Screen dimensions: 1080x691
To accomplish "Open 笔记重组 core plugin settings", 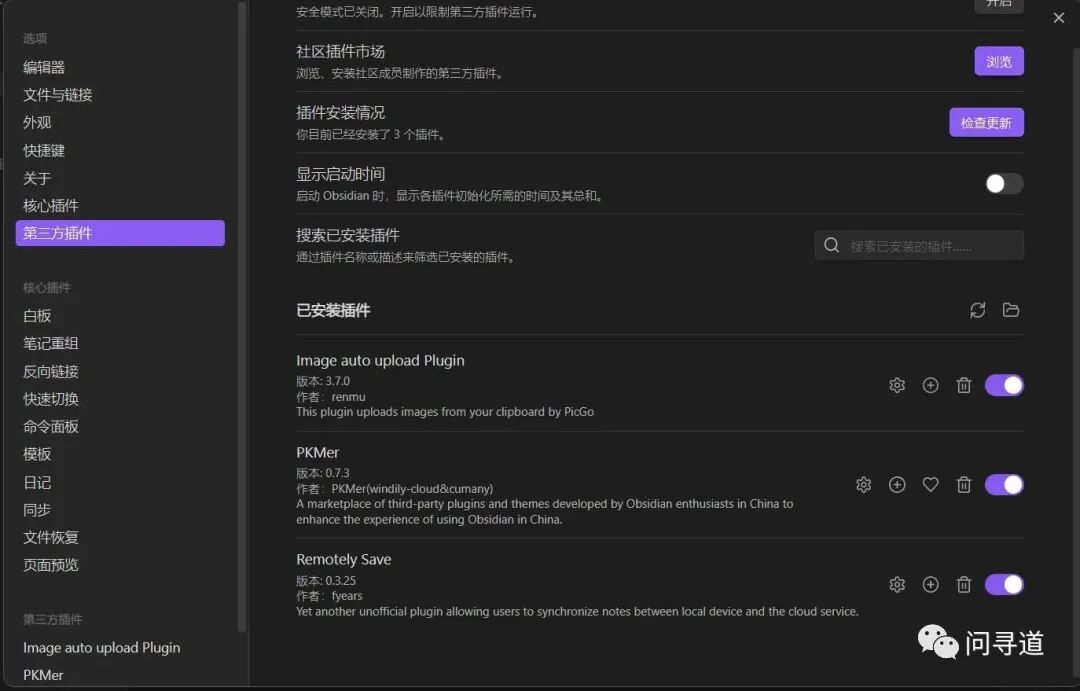I will click(121, 343).
